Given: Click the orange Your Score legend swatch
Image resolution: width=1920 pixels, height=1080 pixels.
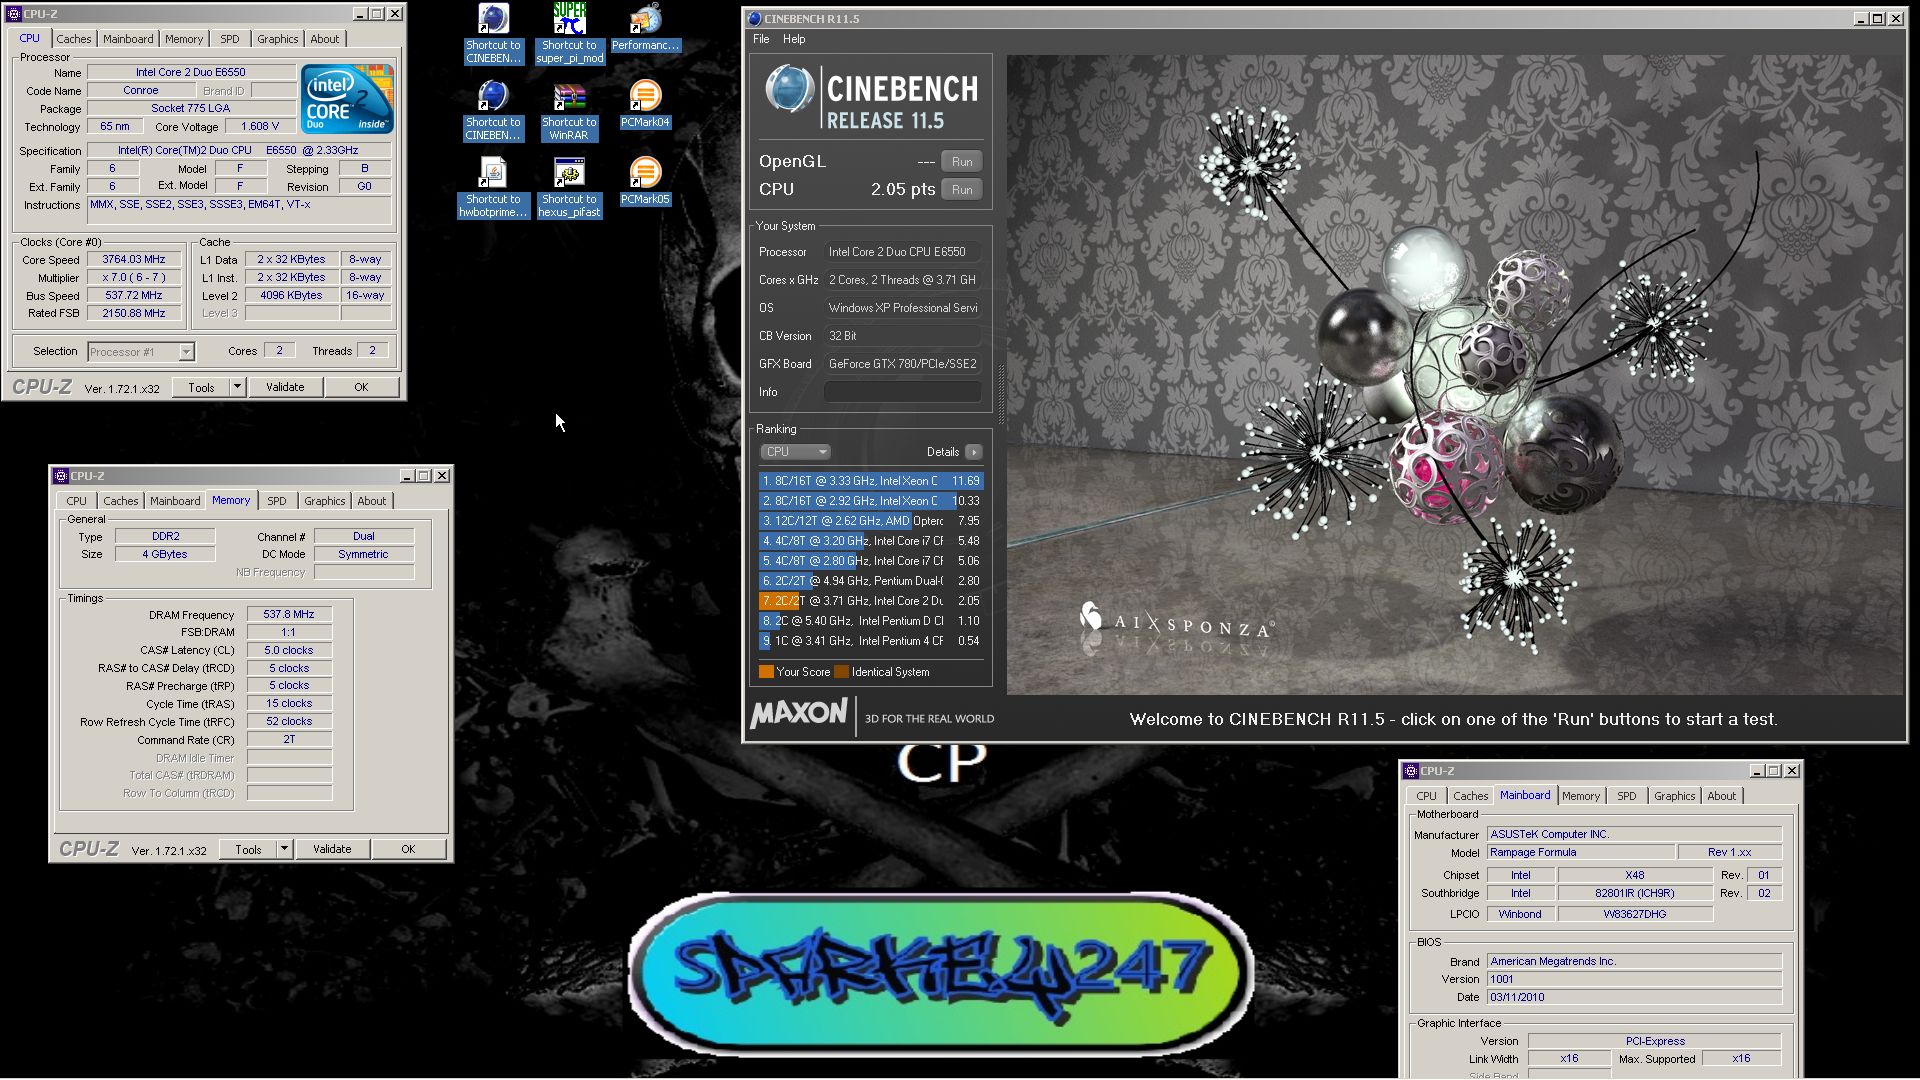Looking at the screenshot, I should [766, 672].
